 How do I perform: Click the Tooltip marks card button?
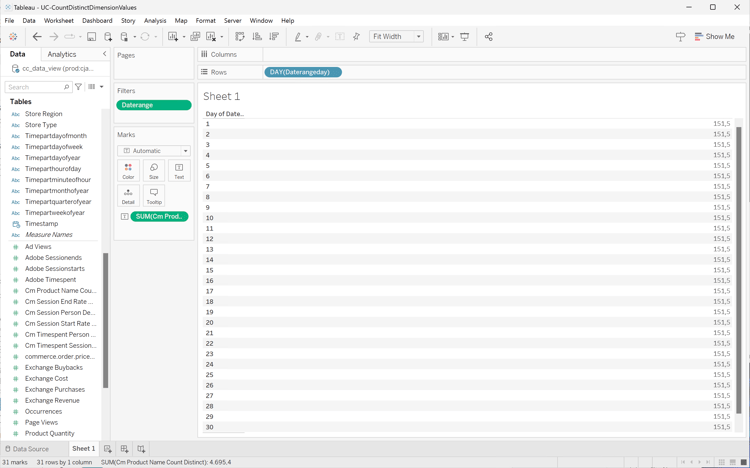(154, 196)
